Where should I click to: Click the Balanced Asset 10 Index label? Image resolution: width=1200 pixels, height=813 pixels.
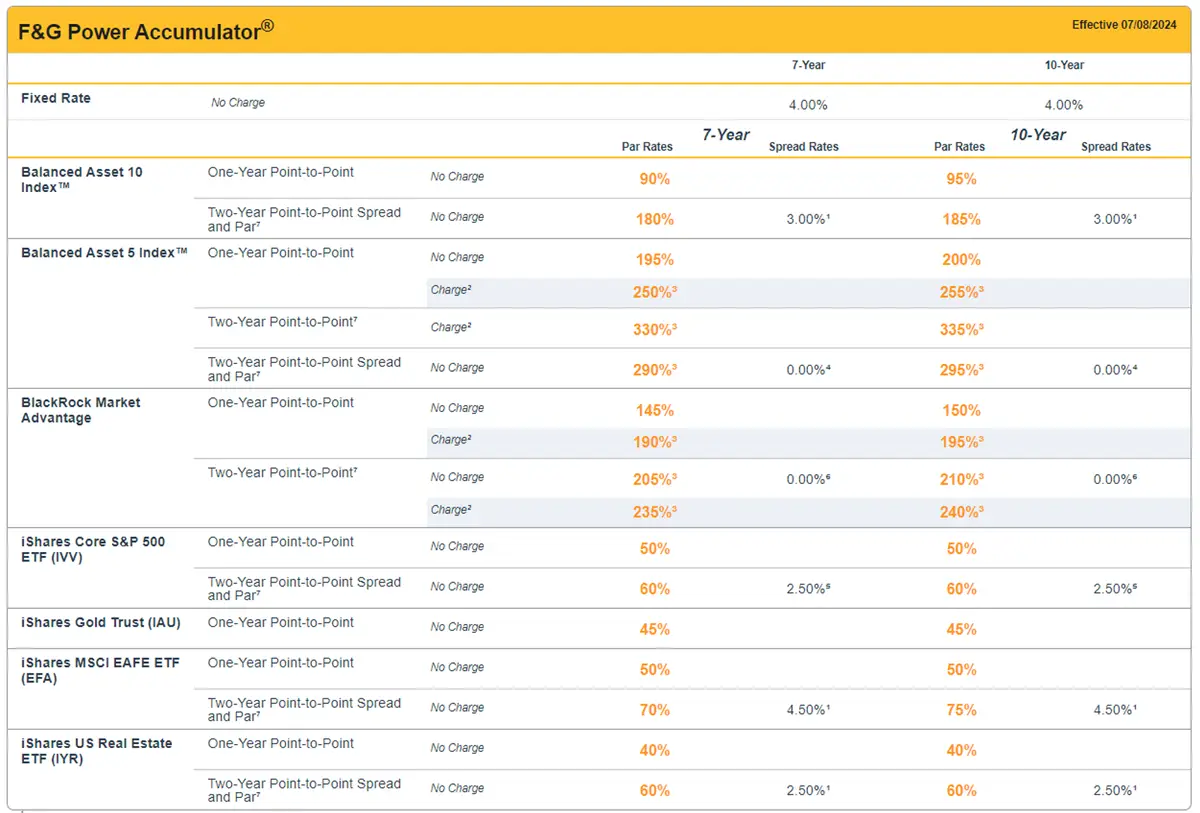tap(82, 180)
